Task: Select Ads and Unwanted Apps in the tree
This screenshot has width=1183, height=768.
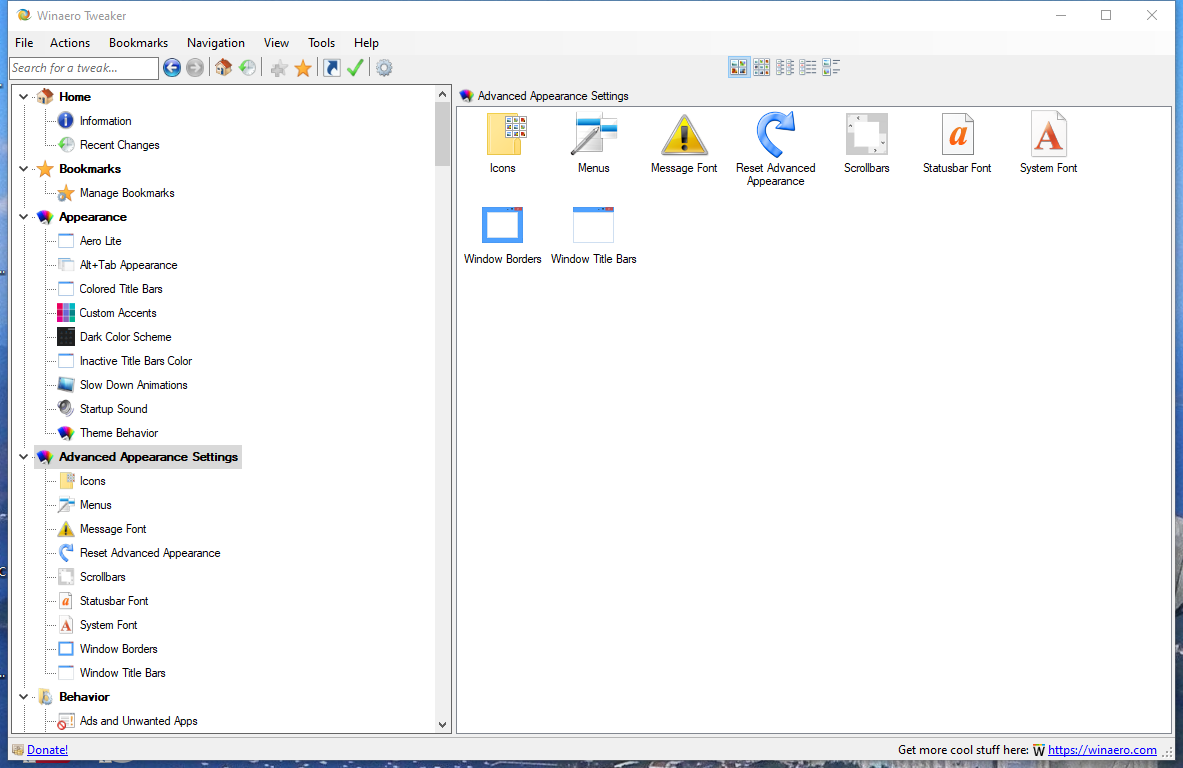Action: (x=139, y=721)
